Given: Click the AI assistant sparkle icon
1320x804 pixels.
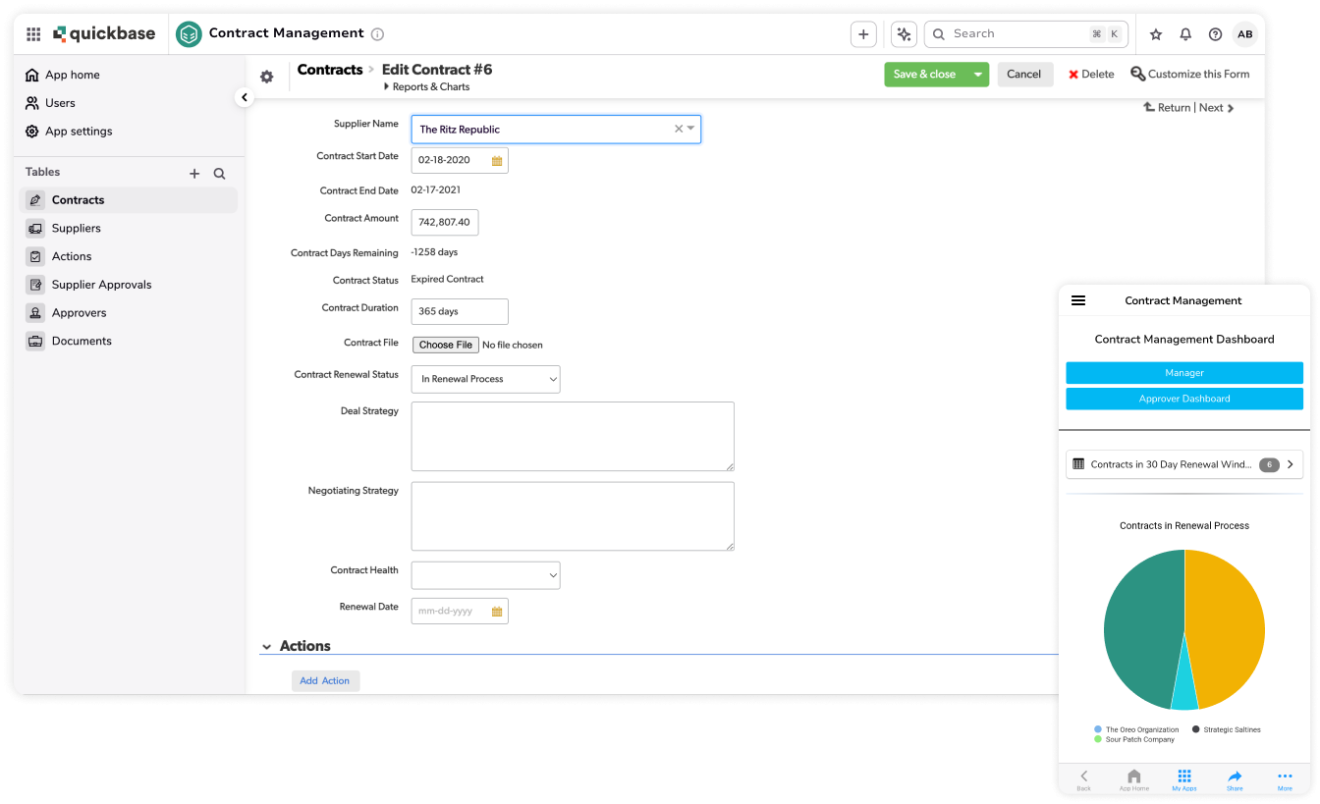Looking at the screenshot, I should (x=903, y=33).
